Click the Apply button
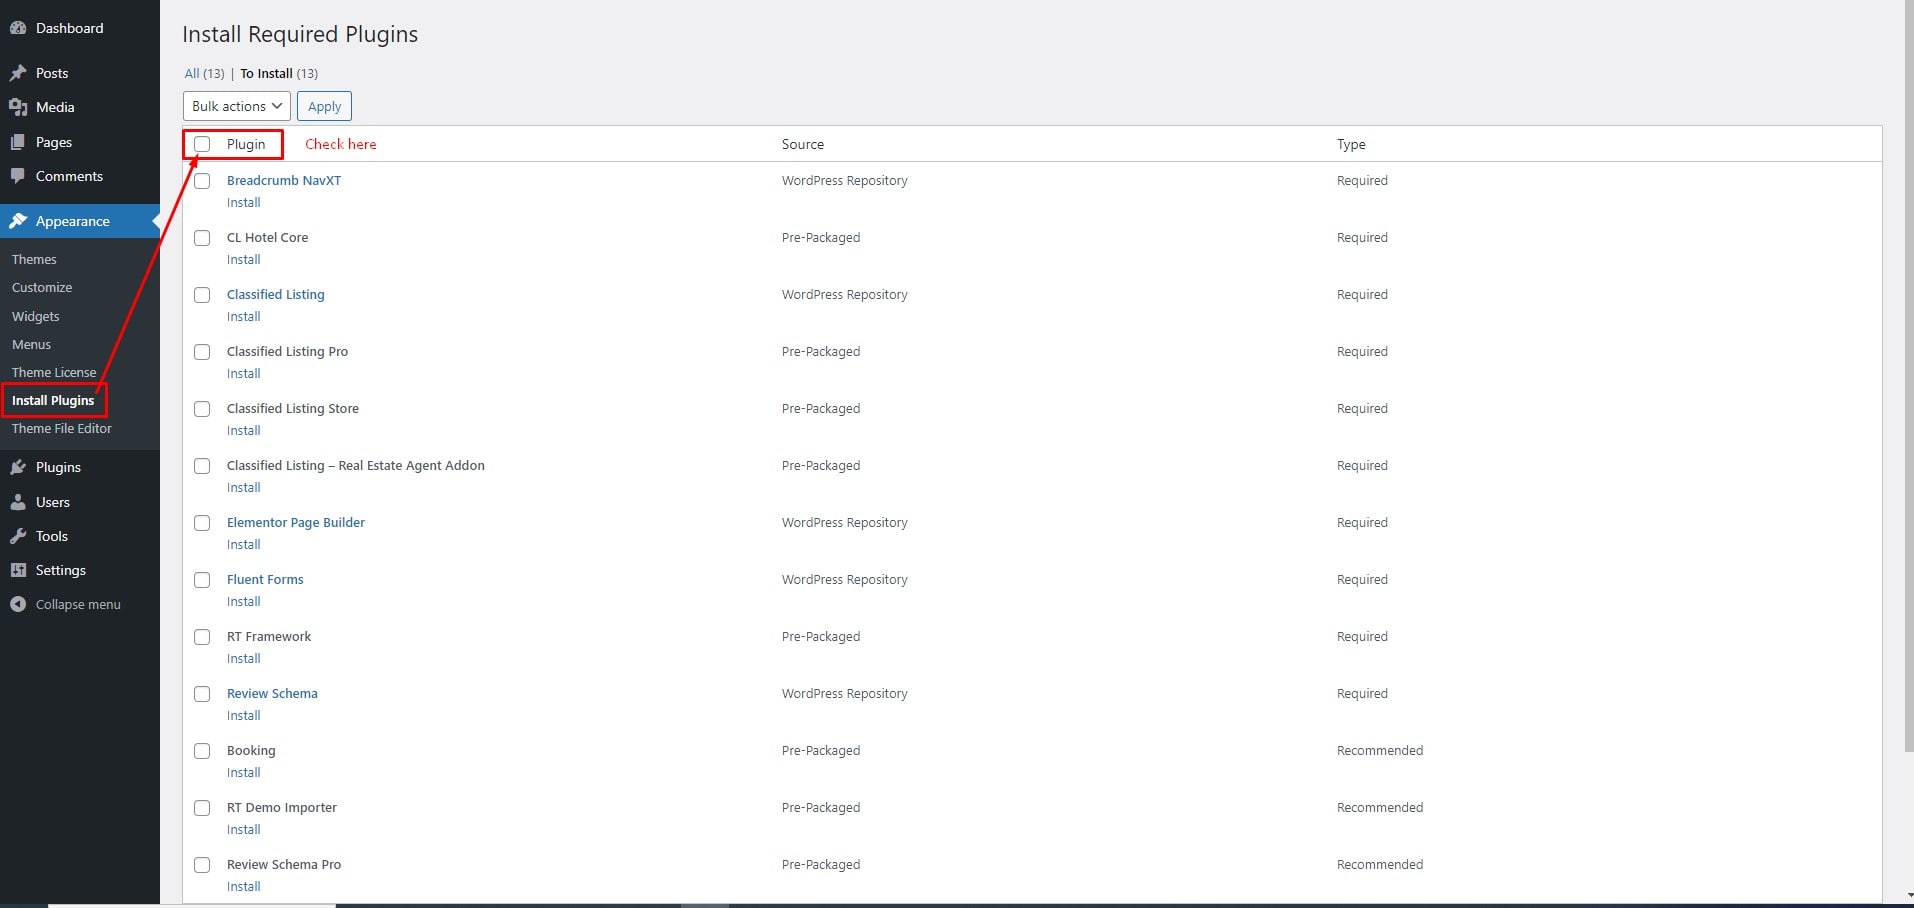1914x908 pixels. pyautogui.click(x=324, y=106)
